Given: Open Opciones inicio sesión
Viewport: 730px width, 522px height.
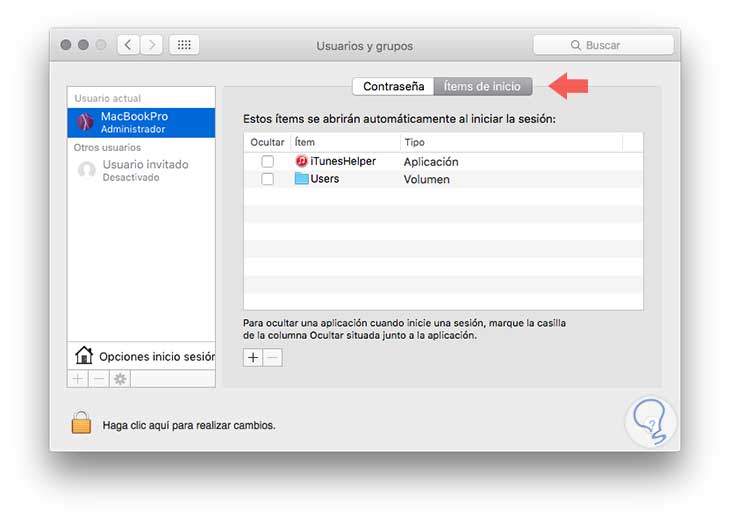Looking at the screenshot, I should (x=141, y=356).
